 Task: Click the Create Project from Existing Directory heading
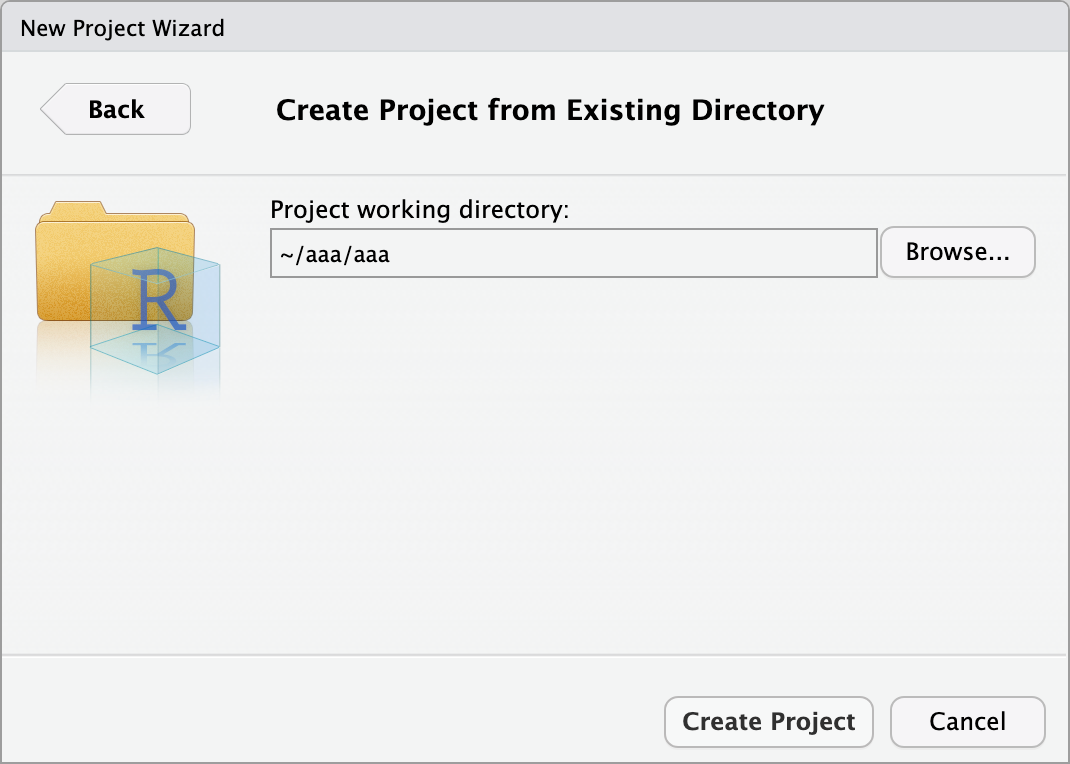(x=549, y=110)
